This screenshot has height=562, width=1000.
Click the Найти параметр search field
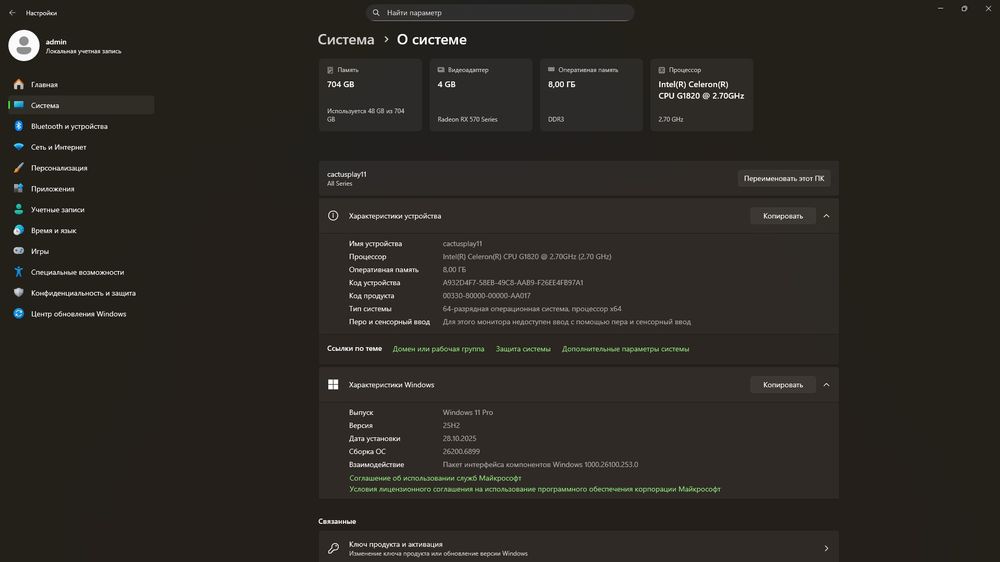click(x=500, y=13)
